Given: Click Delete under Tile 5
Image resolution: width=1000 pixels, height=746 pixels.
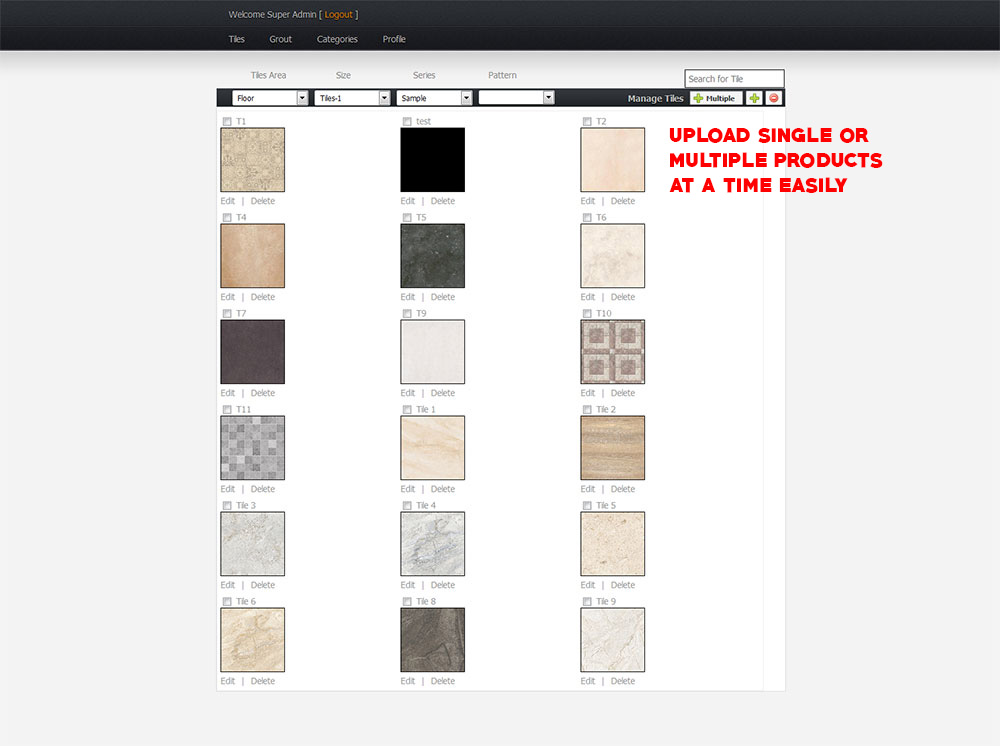Looking at the screenshot, I should pos(623,585).
